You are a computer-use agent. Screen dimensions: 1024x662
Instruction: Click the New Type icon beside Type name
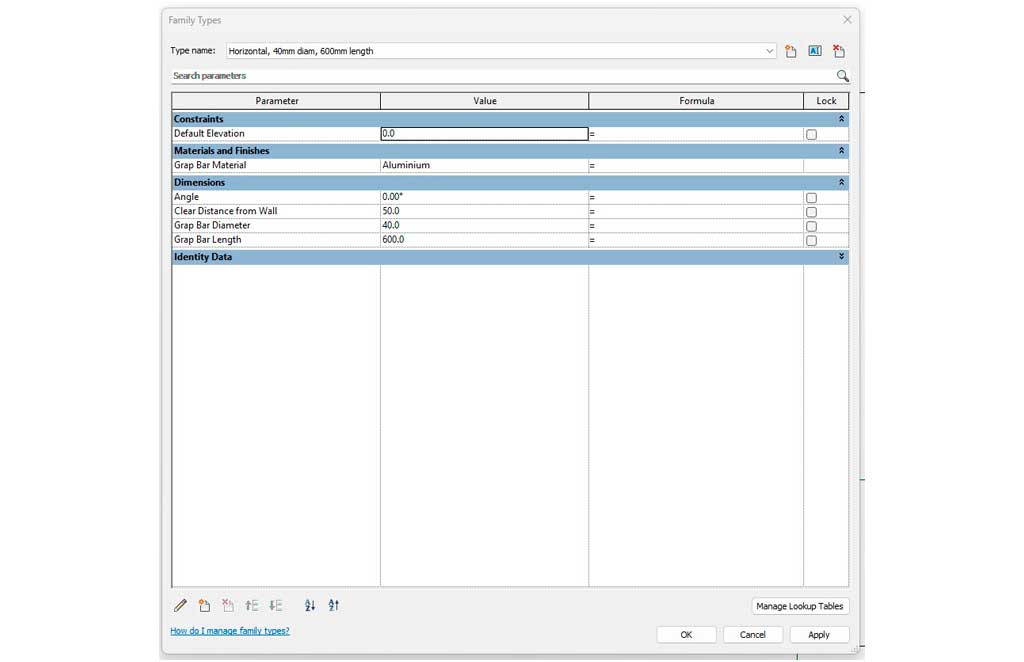tap(790, 51)
